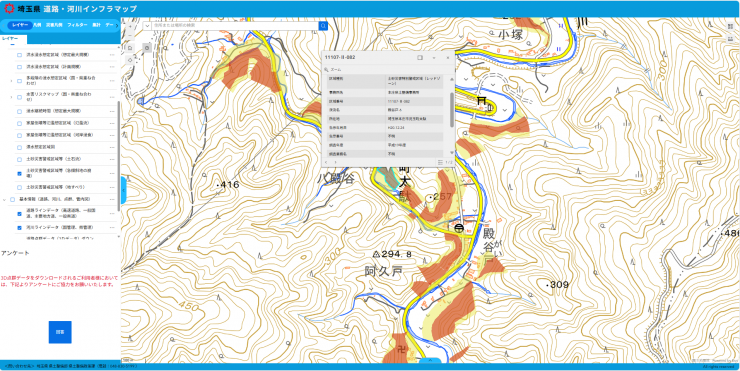Dock the feature popup using dock icon
The width and height of the screenshot is (740, 371).
click(x=420, y=57)
